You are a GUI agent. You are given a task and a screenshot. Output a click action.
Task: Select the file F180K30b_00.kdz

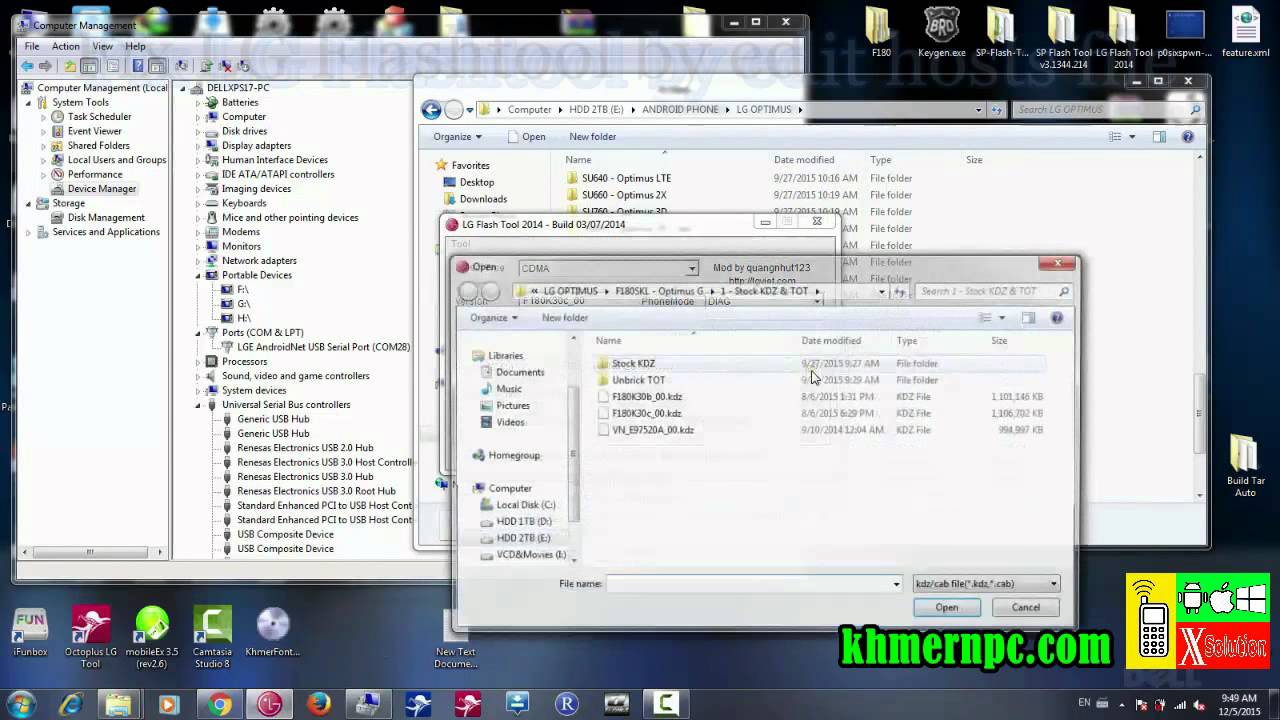[x=647, y=397]
